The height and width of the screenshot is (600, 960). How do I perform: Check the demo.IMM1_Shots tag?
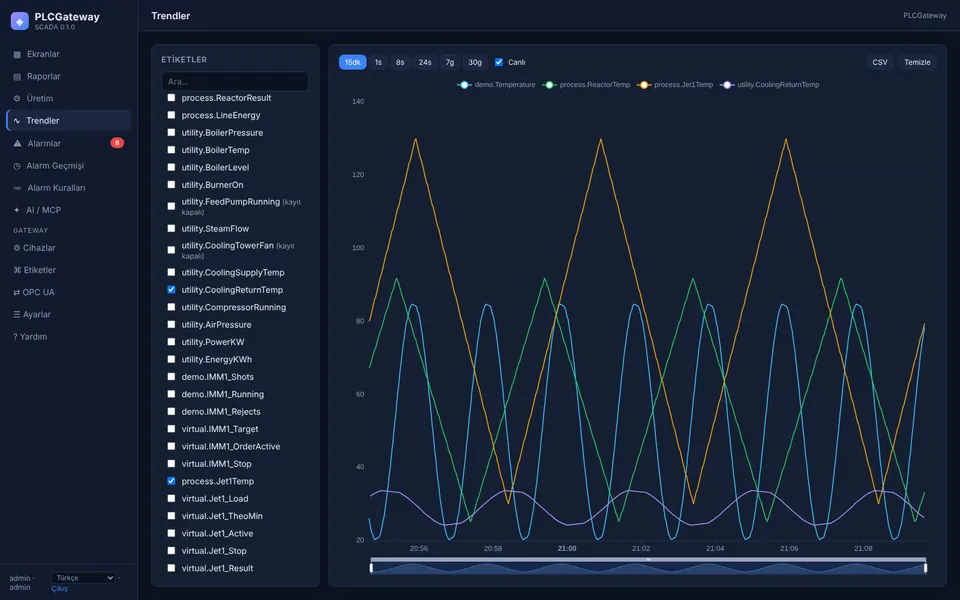tap(171, 377)
